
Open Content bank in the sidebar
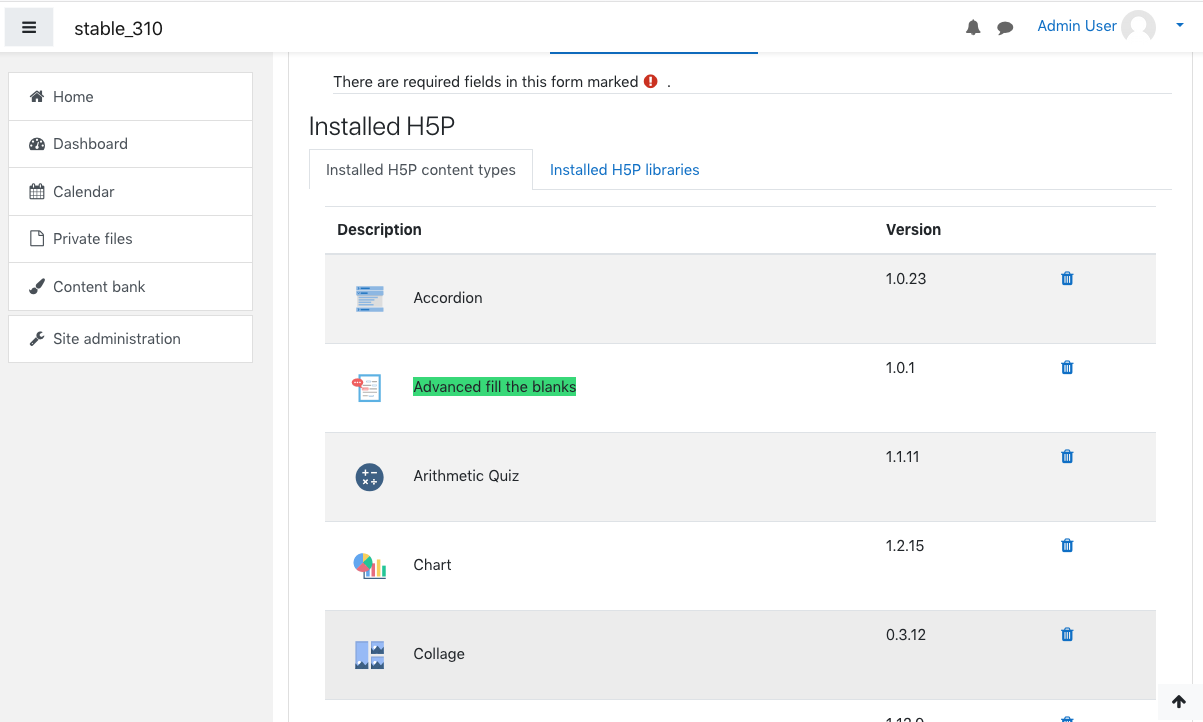point(130,287)
